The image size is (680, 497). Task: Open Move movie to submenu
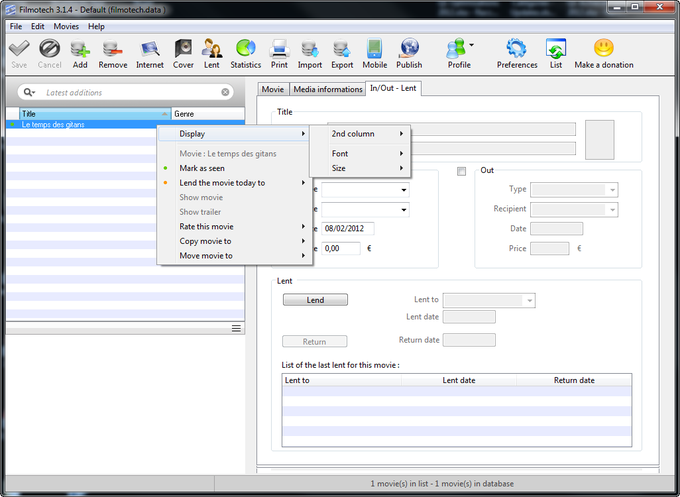point(234,255)
